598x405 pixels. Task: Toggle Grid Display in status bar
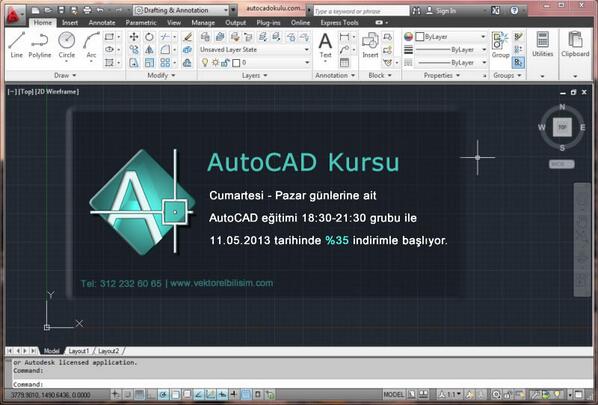[x=139, y=394]
